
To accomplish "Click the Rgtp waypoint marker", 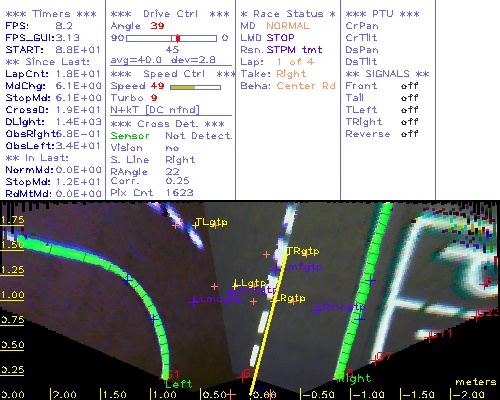I will 275,300.
